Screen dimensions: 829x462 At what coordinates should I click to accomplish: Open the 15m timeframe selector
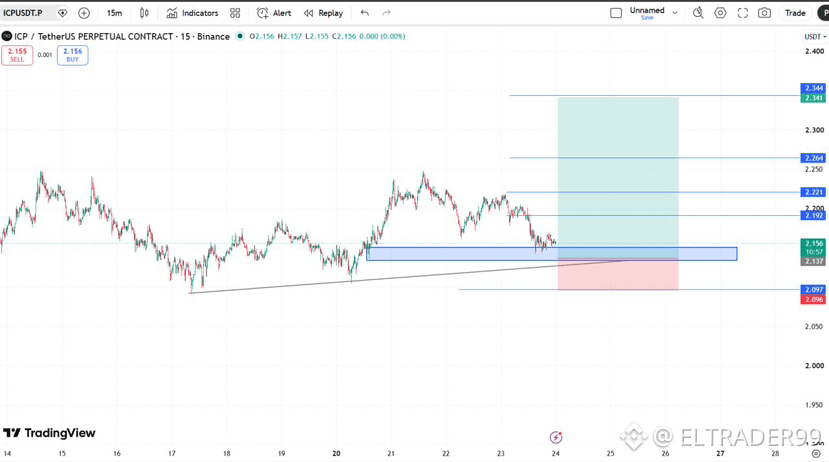click(x=114, y=13)
